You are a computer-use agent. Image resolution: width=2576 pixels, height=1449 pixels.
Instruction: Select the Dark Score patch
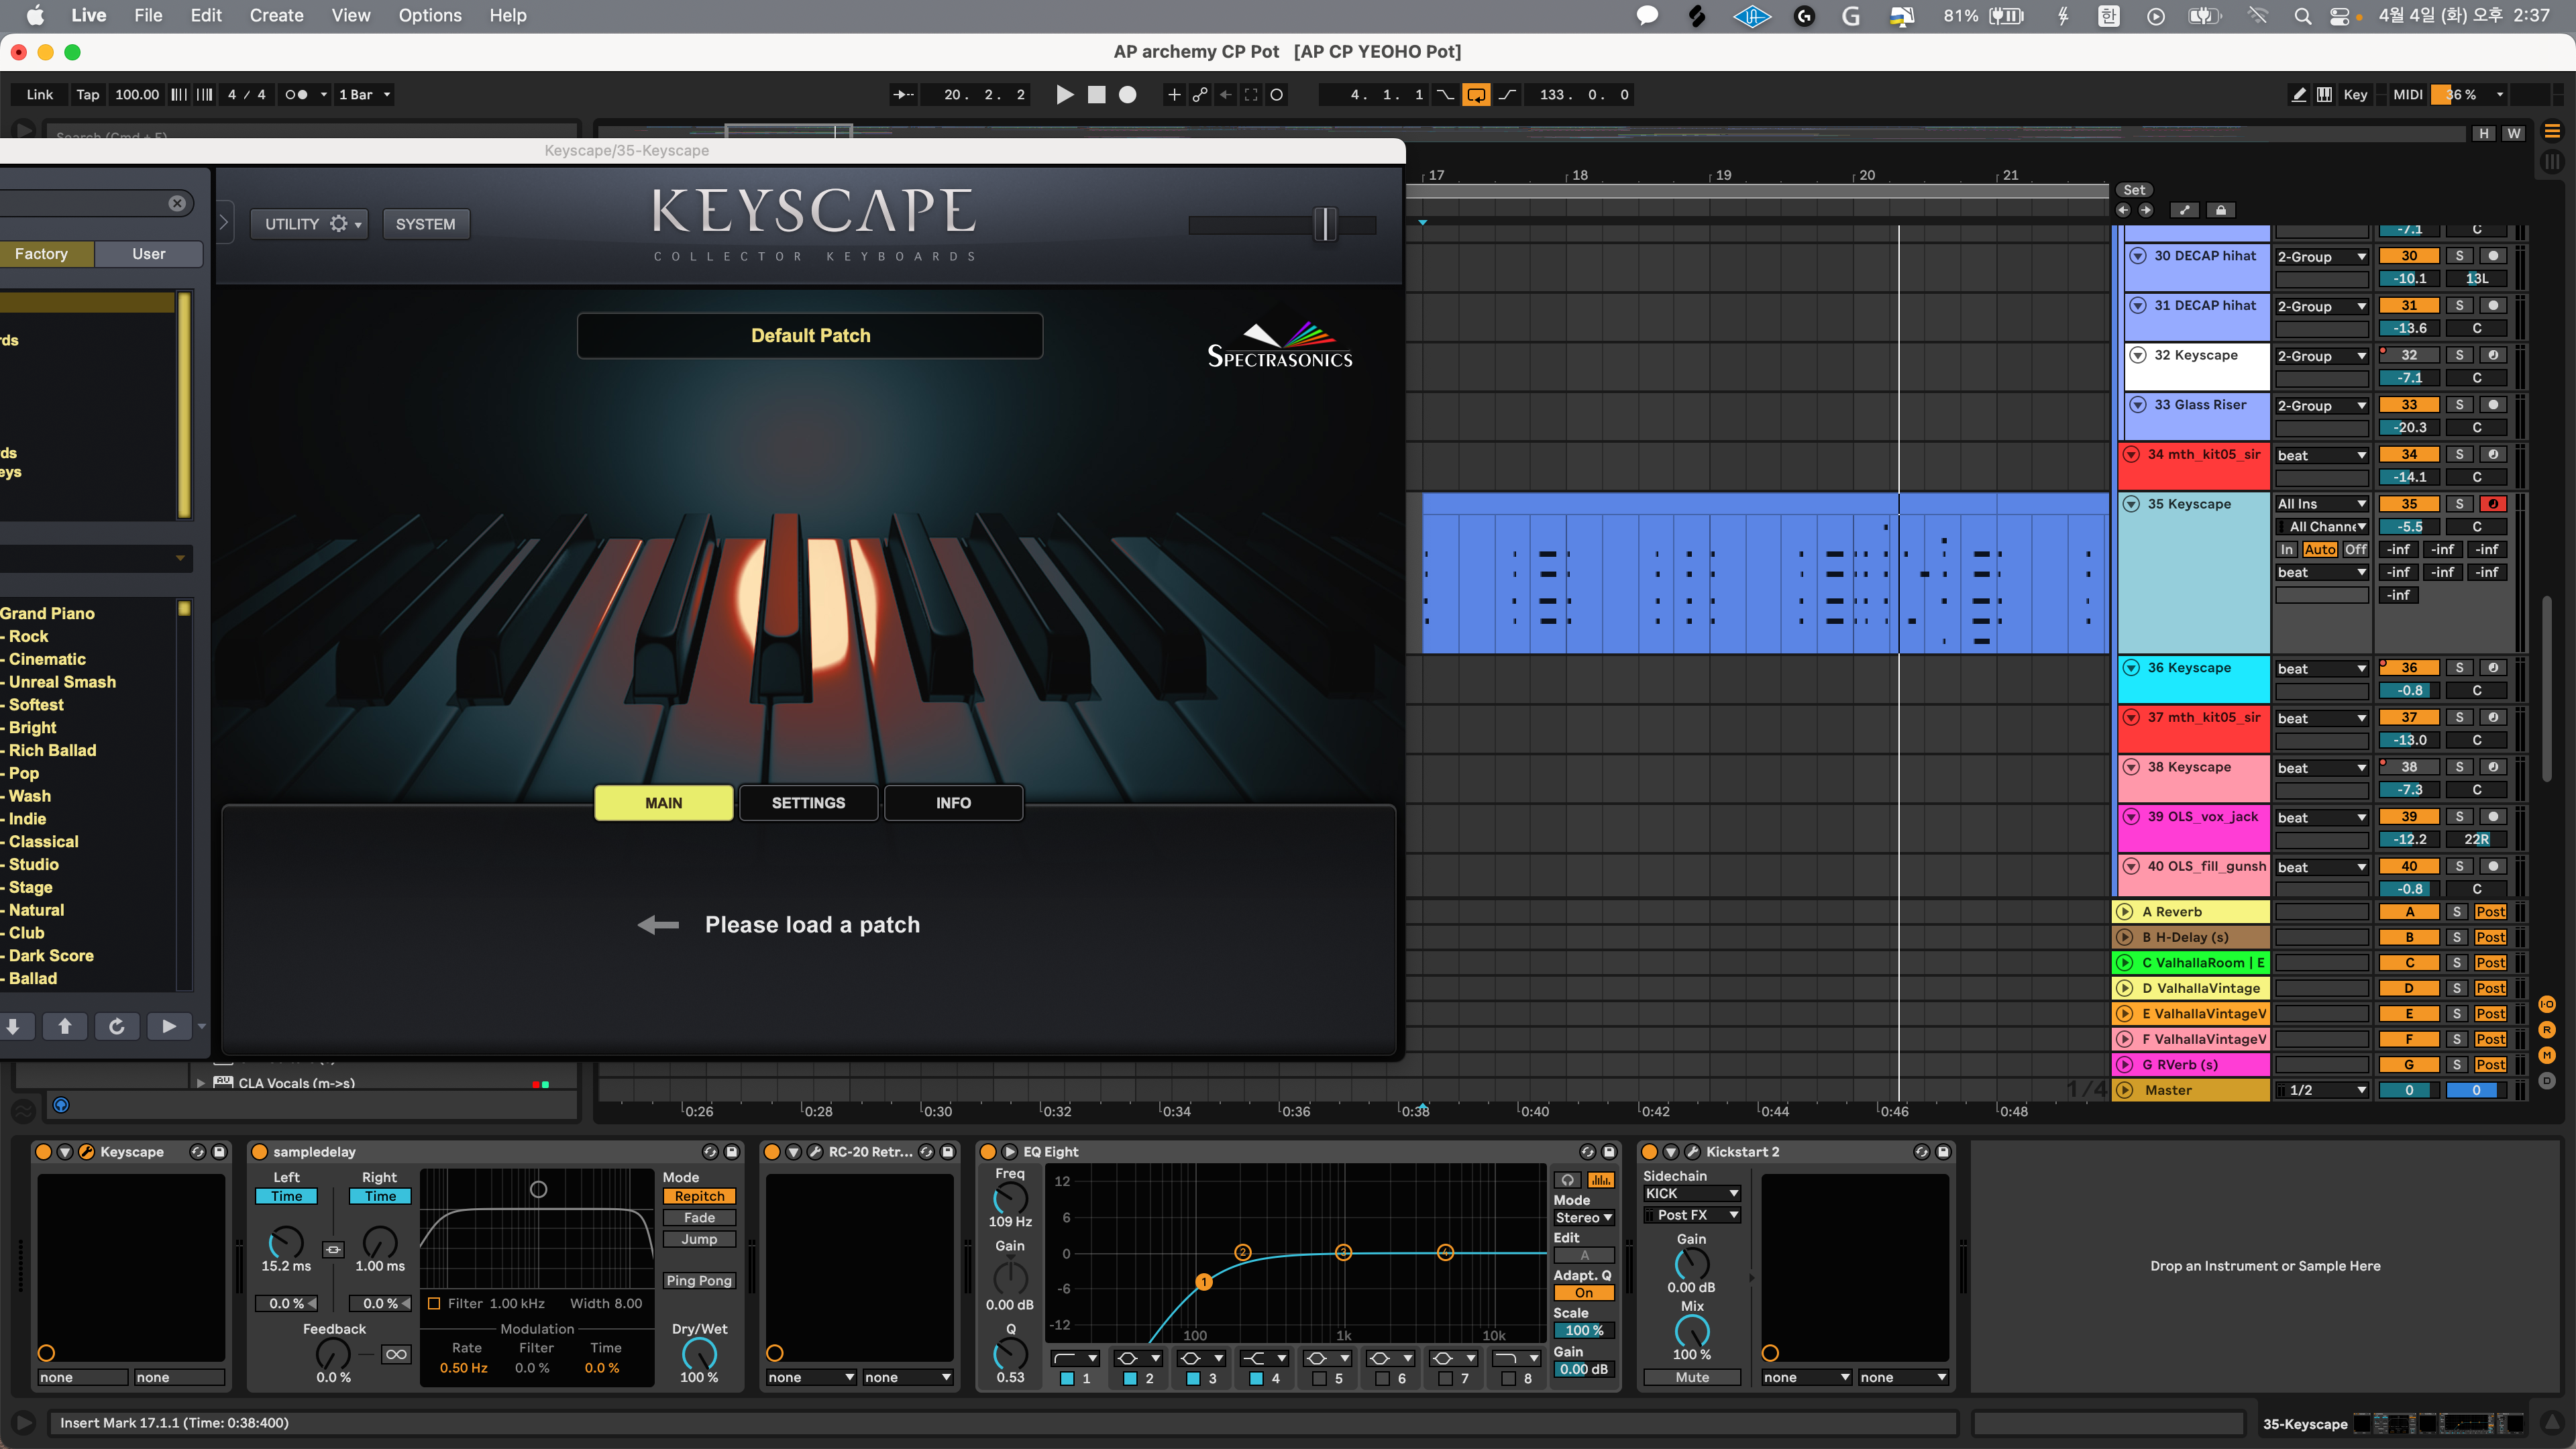(x=51, y=955)
